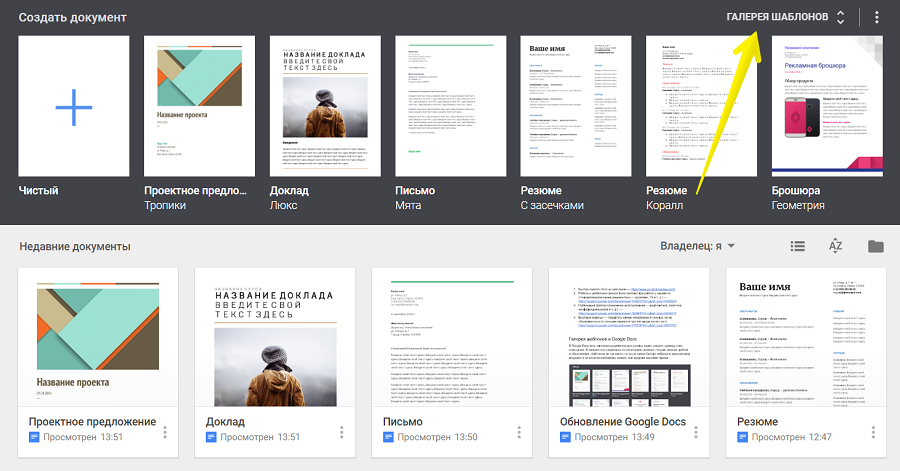This screenshot has height=471, width=900.
Task: Create a blank Чистый document
Action: tap(74, 105)
